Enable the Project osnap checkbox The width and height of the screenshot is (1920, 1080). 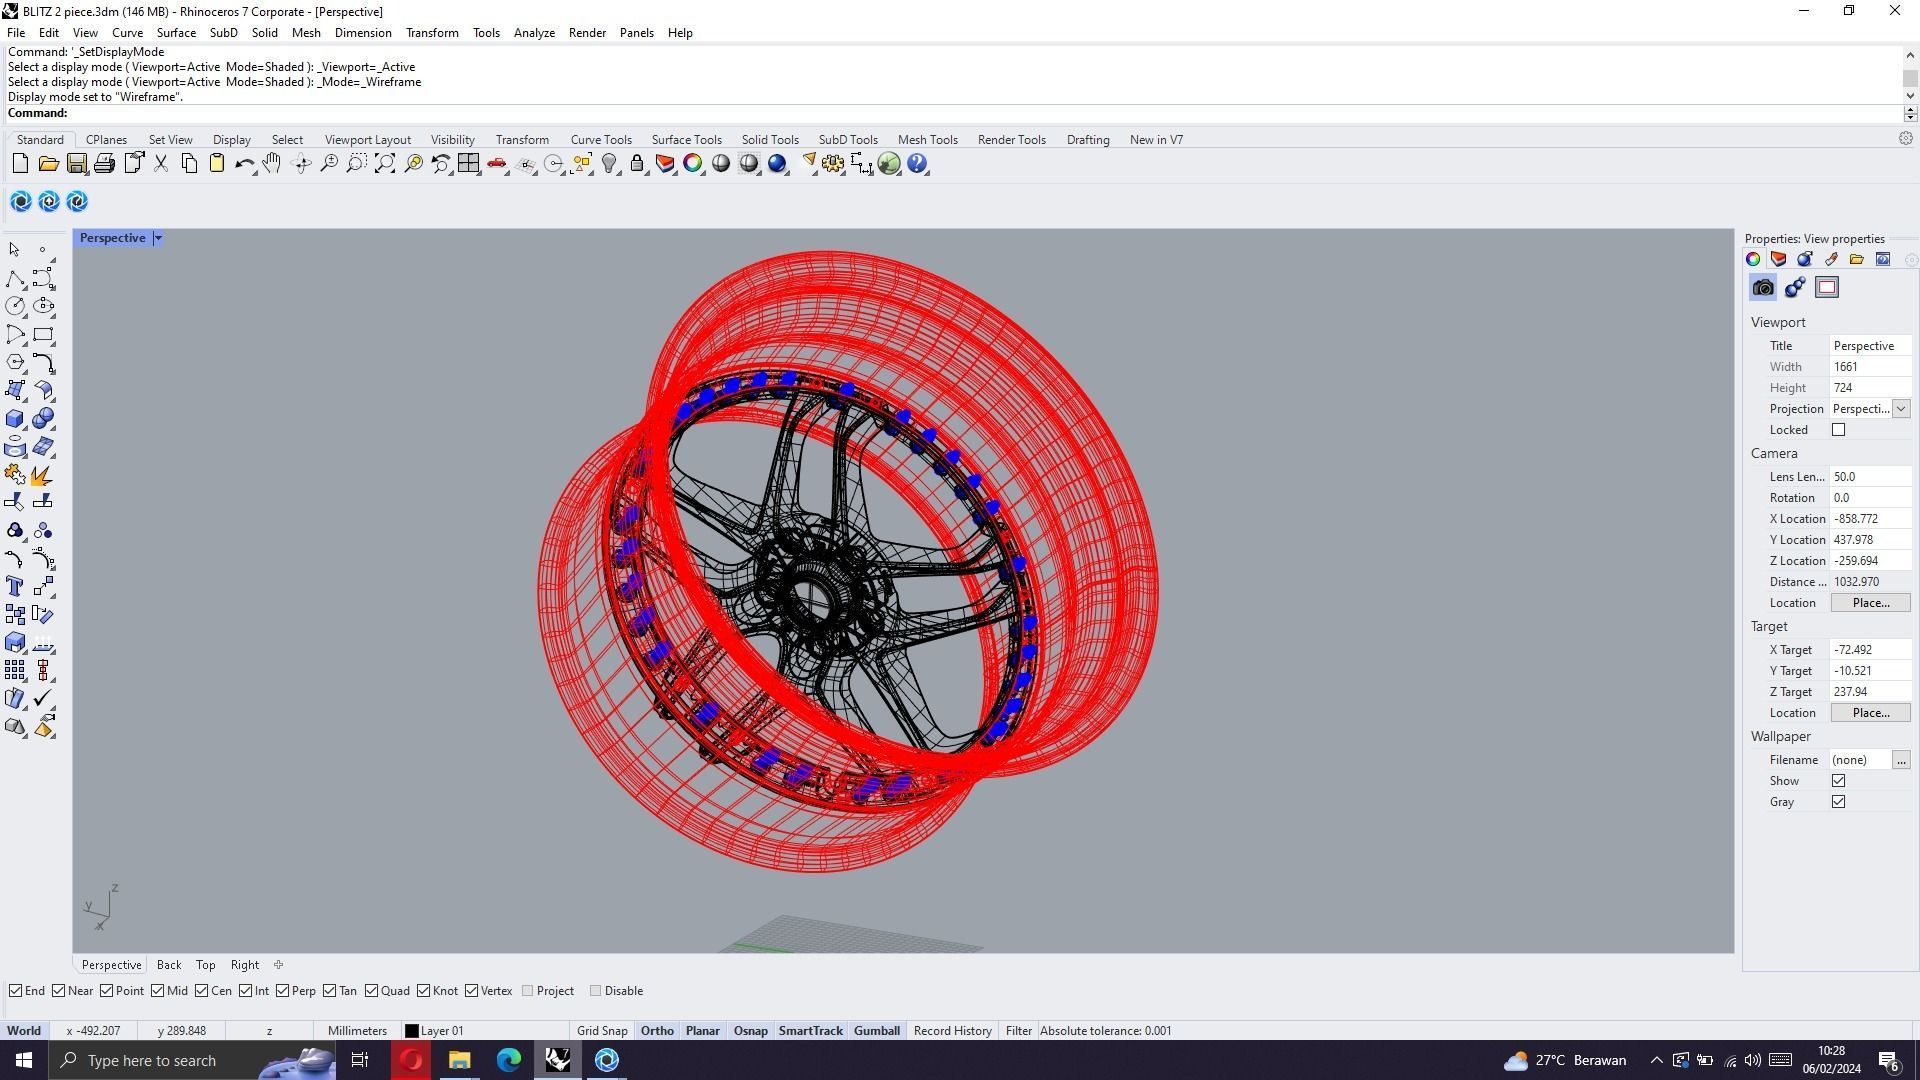click(528, 991)
